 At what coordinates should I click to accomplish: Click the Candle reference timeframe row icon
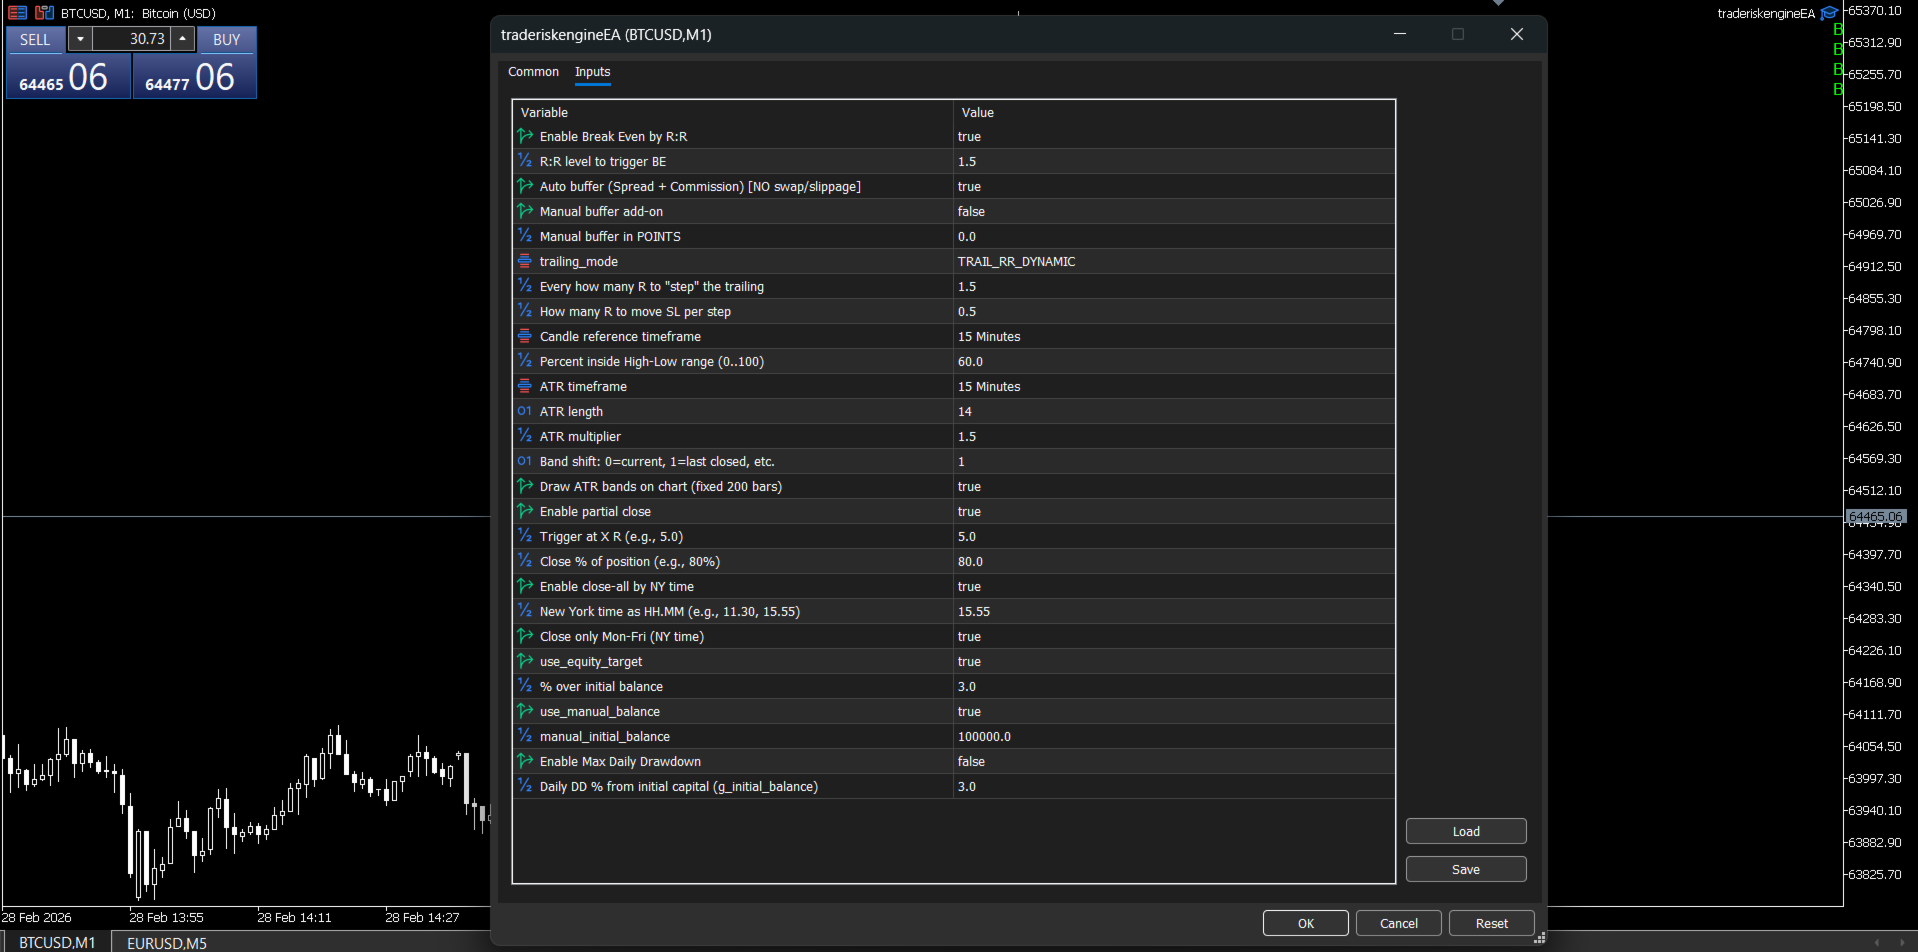point(525,336)
